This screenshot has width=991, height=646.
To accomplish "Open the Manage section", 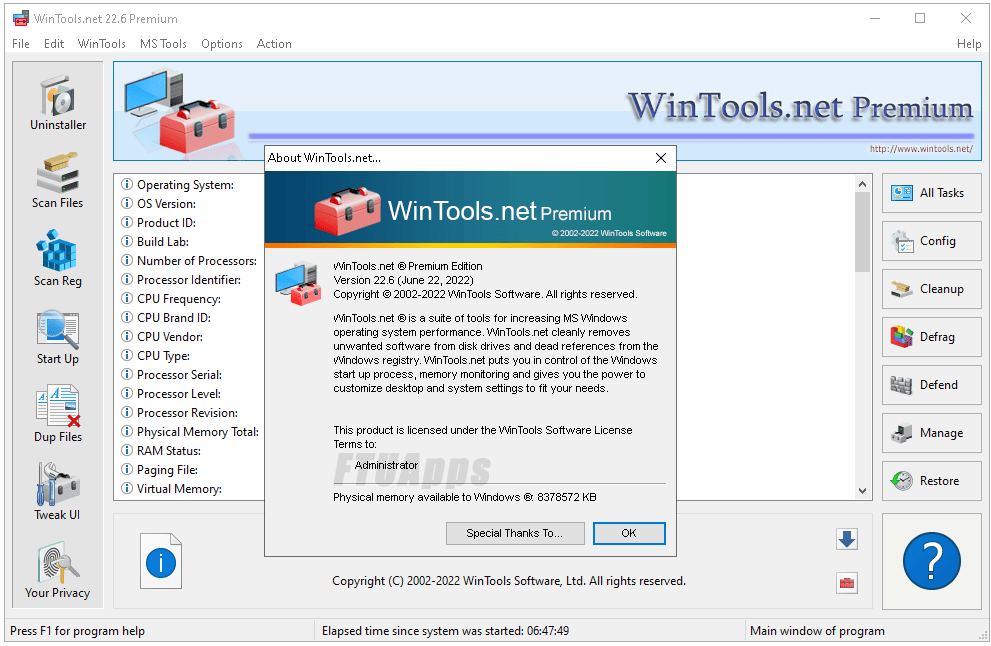I will click(932, 433).
